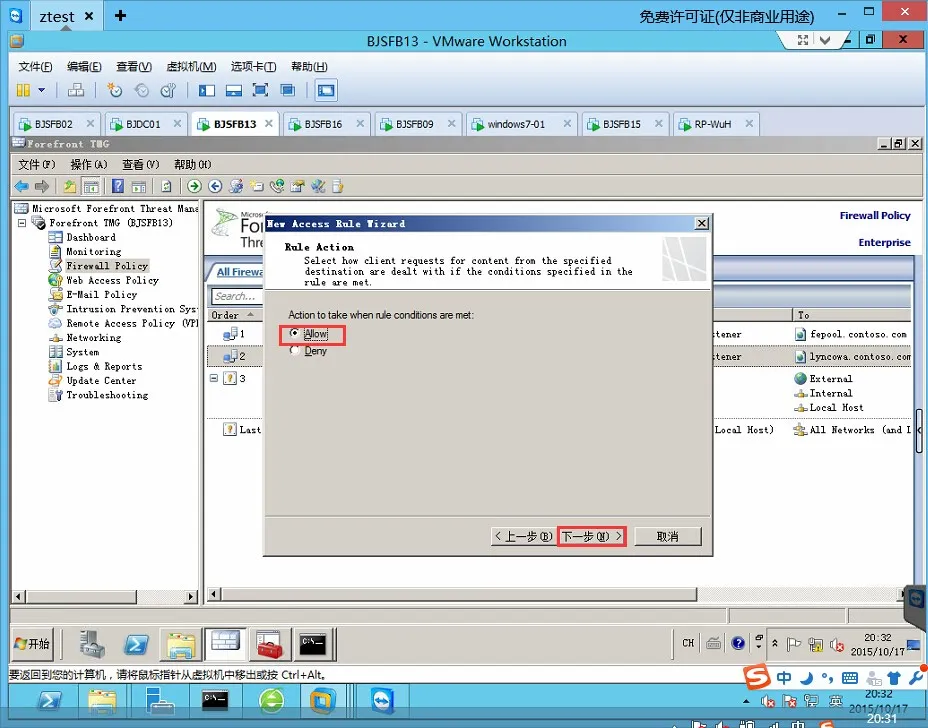The height and width of the screenshot is (728, 928).
Task: Select the Allow radio button
Action: click(294, 333)
